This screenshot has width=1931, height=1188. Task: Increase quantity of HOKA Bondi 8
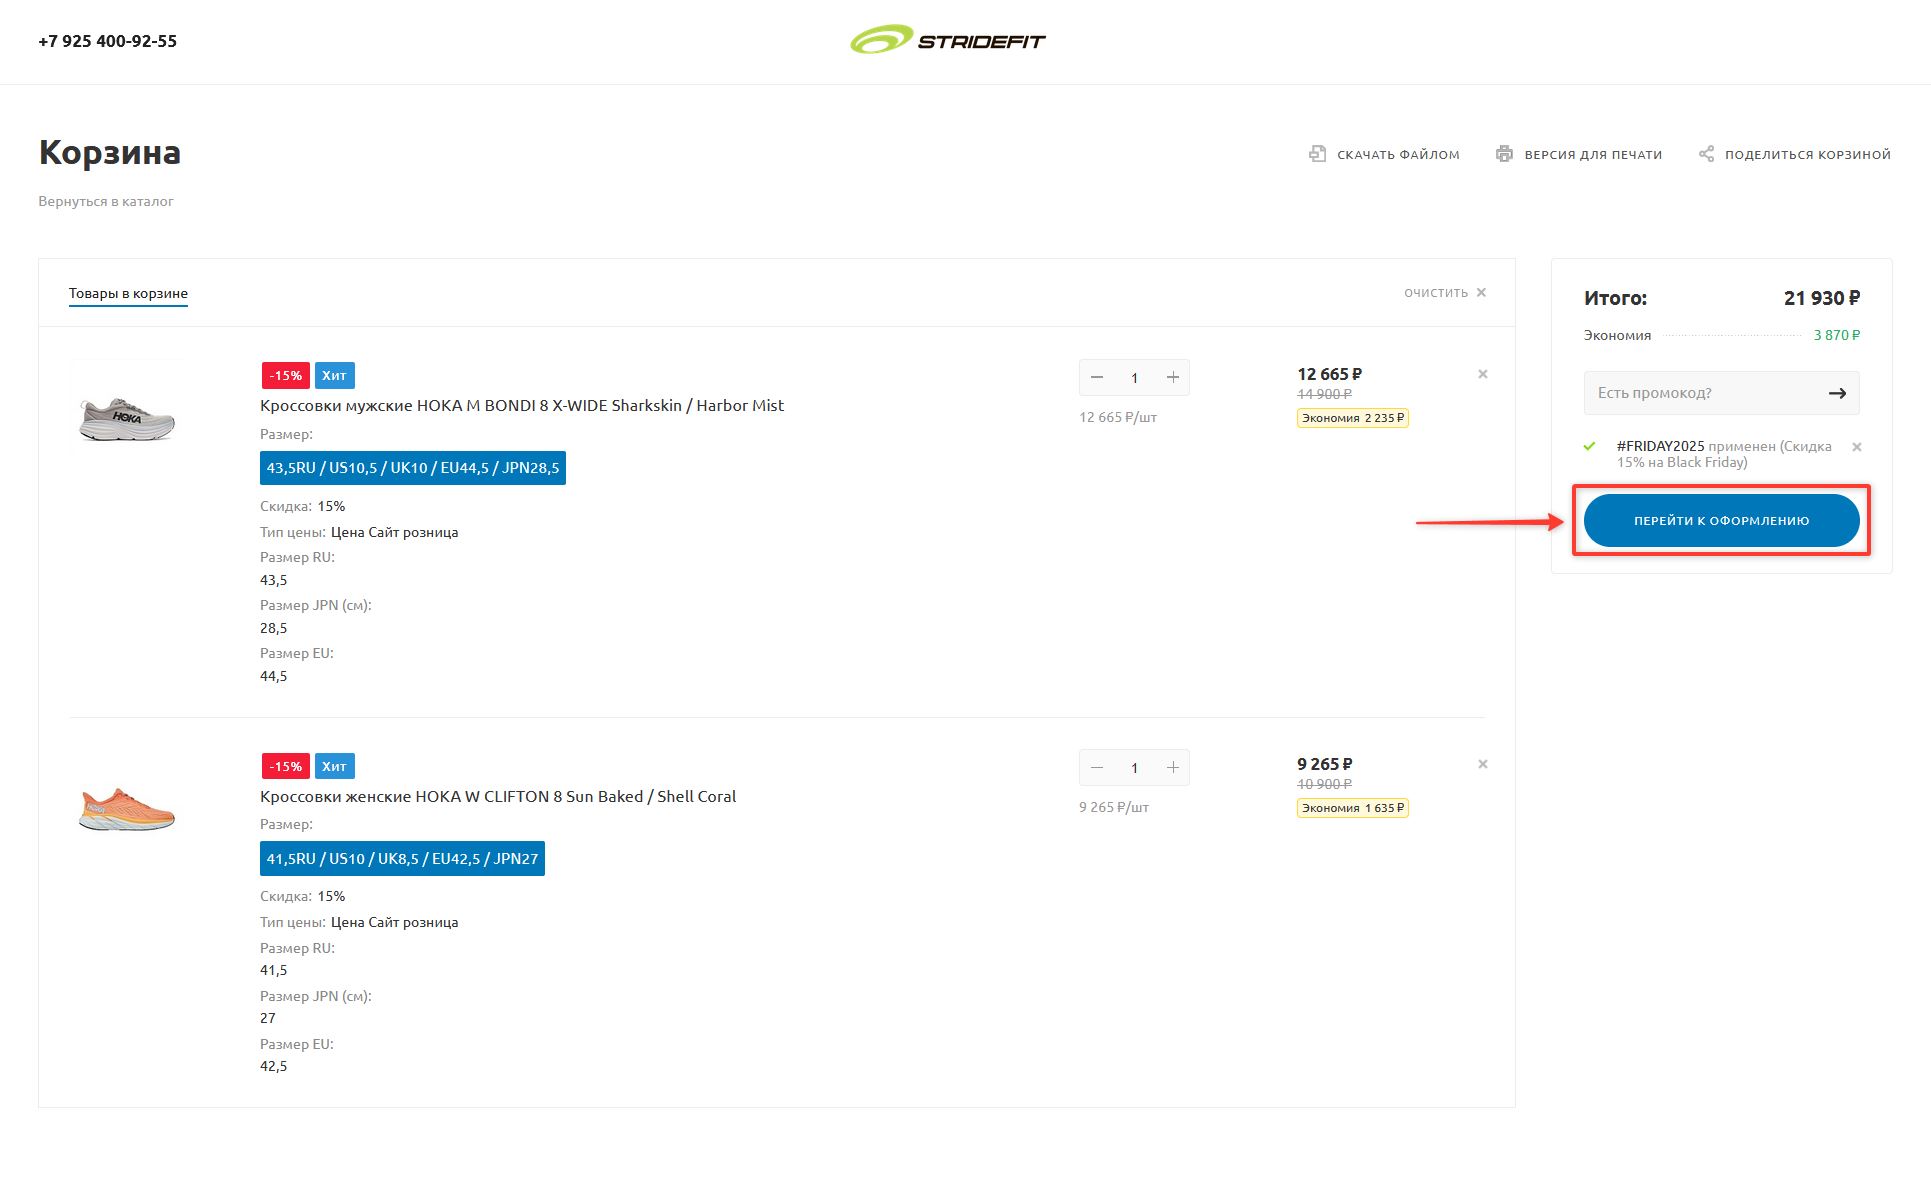click(1173, 377)
